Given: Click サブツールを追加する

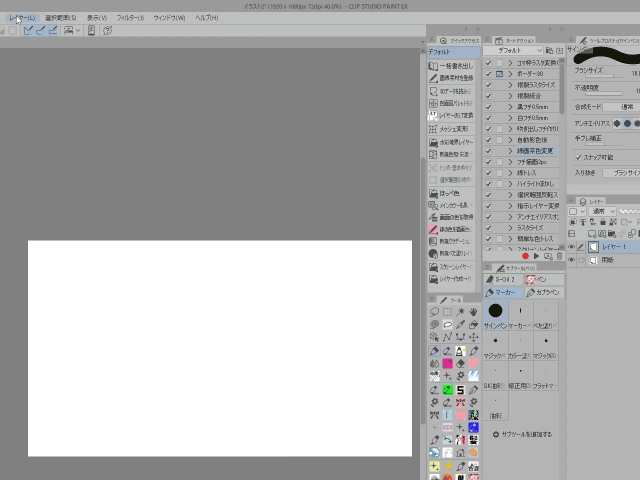Looking at the screenshot, I should pyautogui.click(x=522, y=434).
